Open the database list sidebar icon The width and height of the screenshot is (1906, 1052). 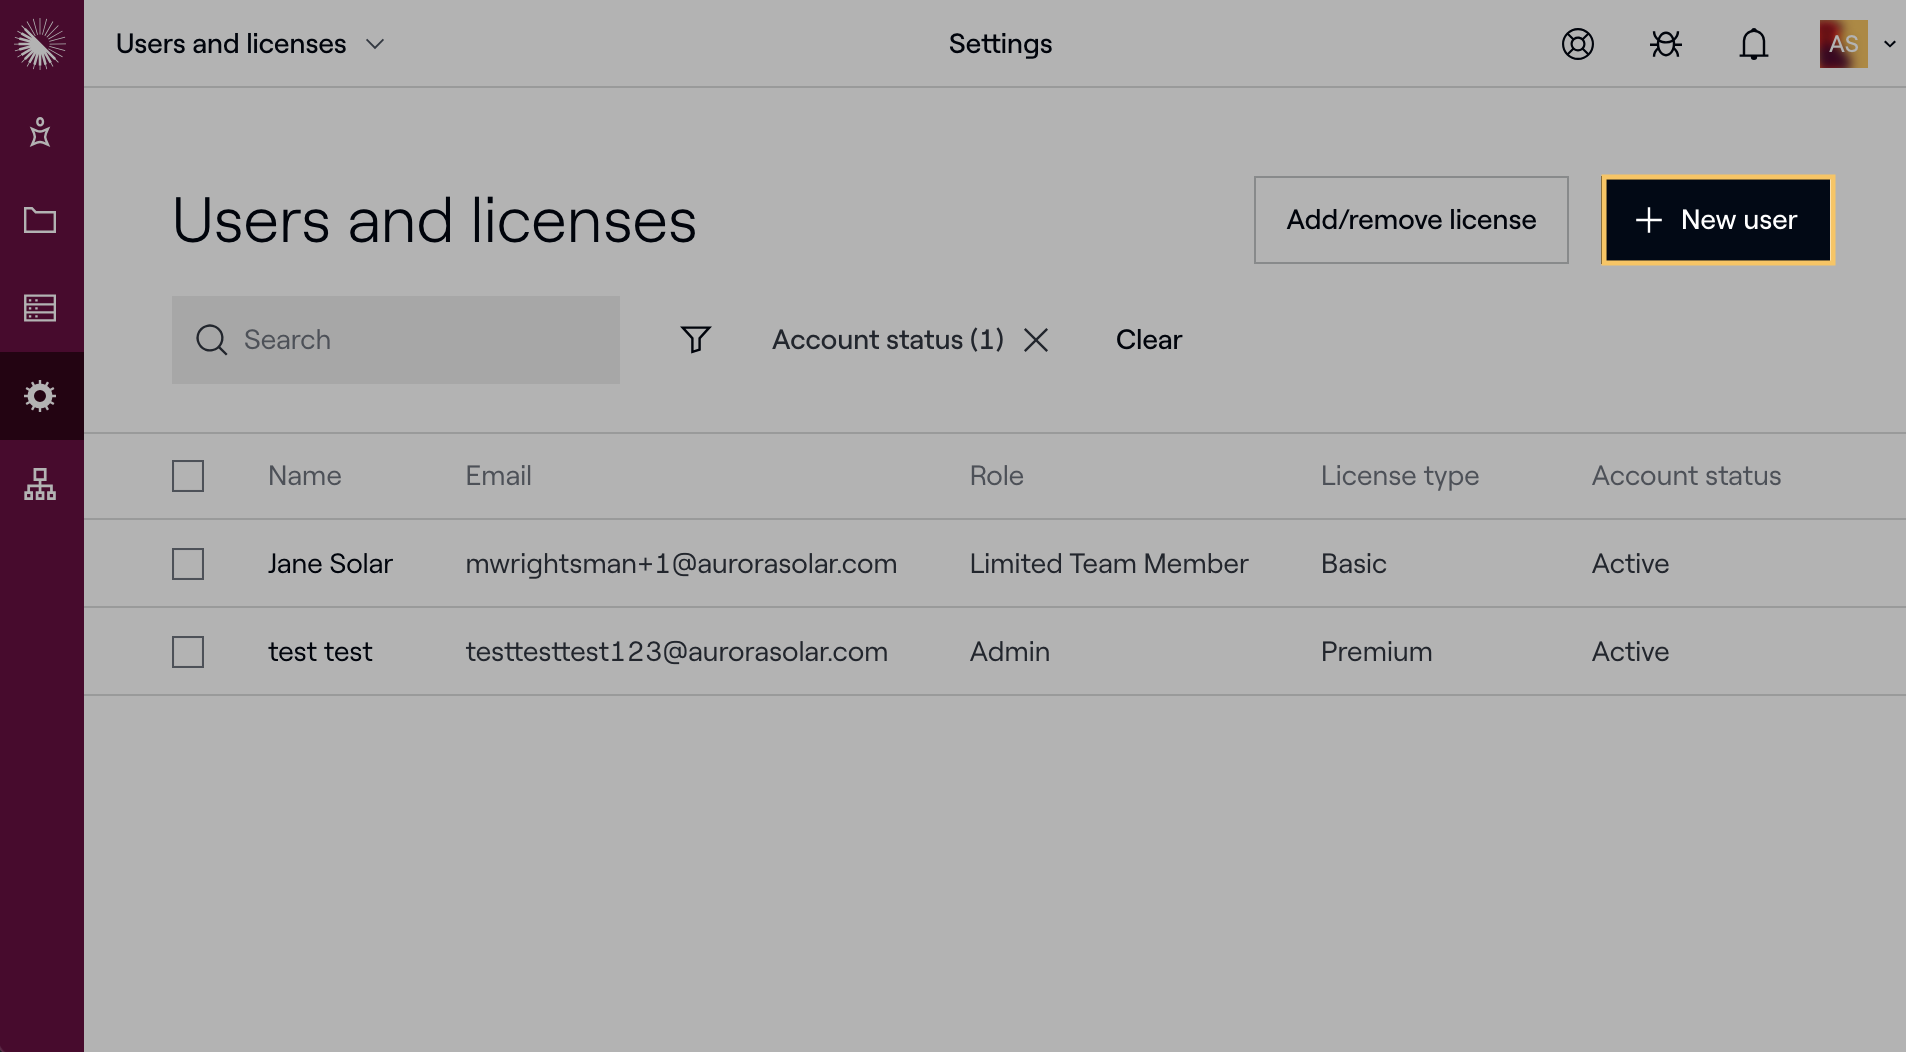pyautogui.click(x=40, y=308)
